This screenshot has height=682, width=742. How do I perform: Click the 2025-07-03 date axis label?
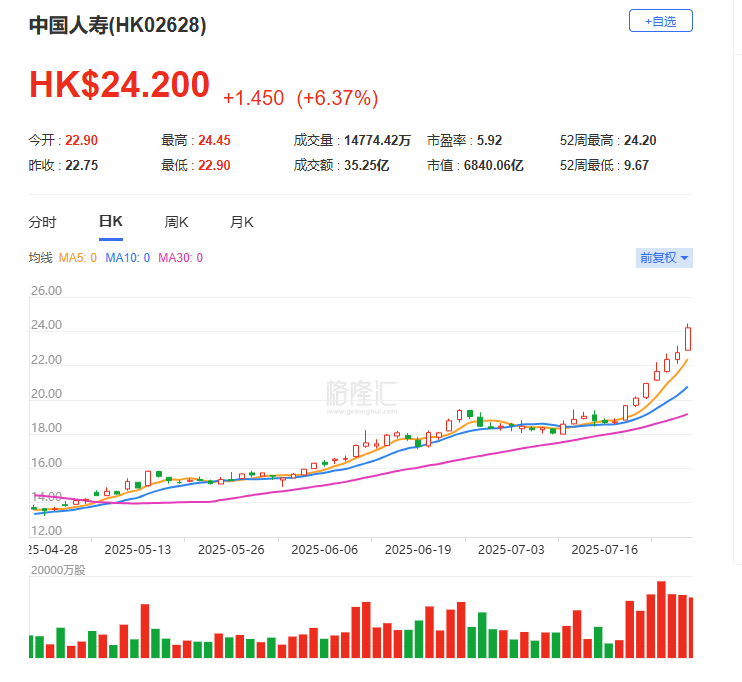point(511,550)
